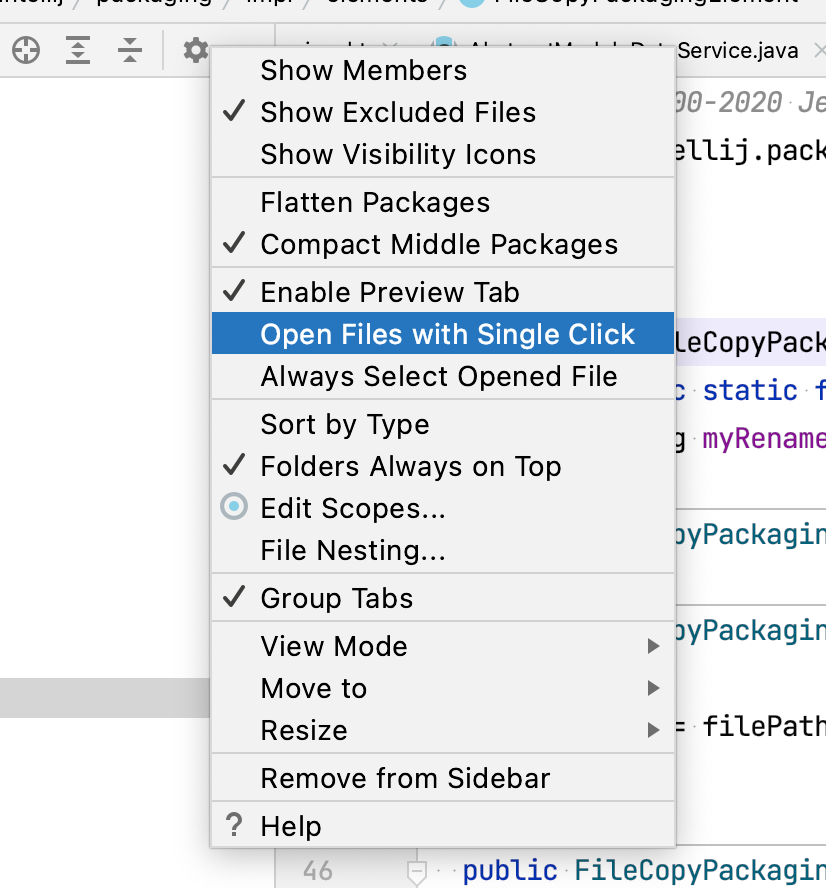826x888 pixels.
Task: Click the locate/select opened file crosshair icon
Action: (x=25, y=51)
